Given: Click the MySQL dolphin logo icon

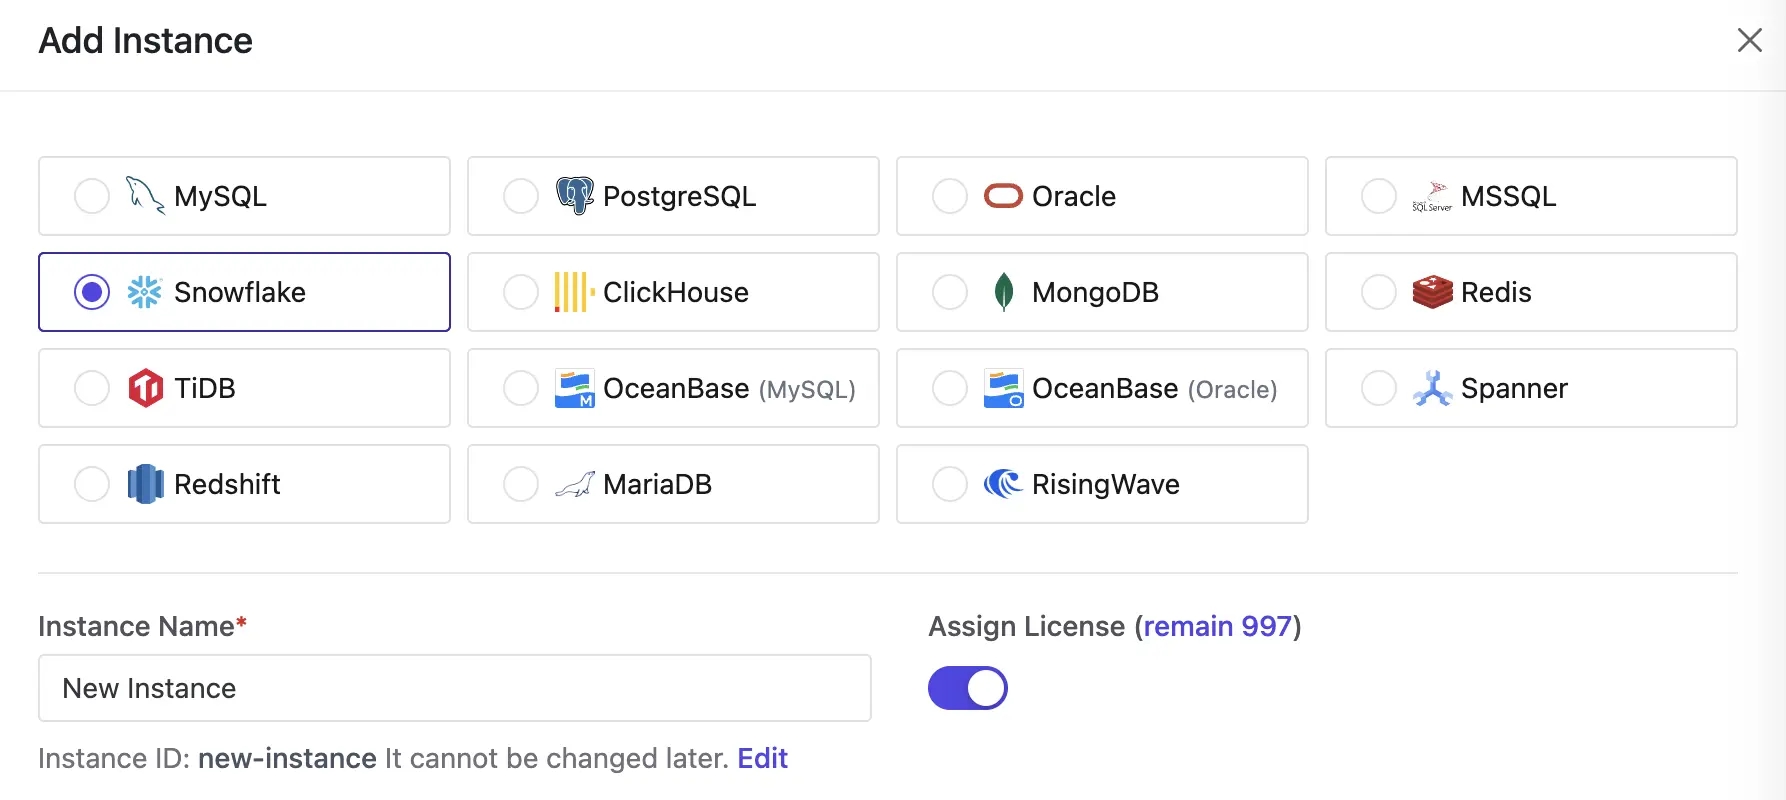Looking at the screenshot, I should tap(145, 196).
